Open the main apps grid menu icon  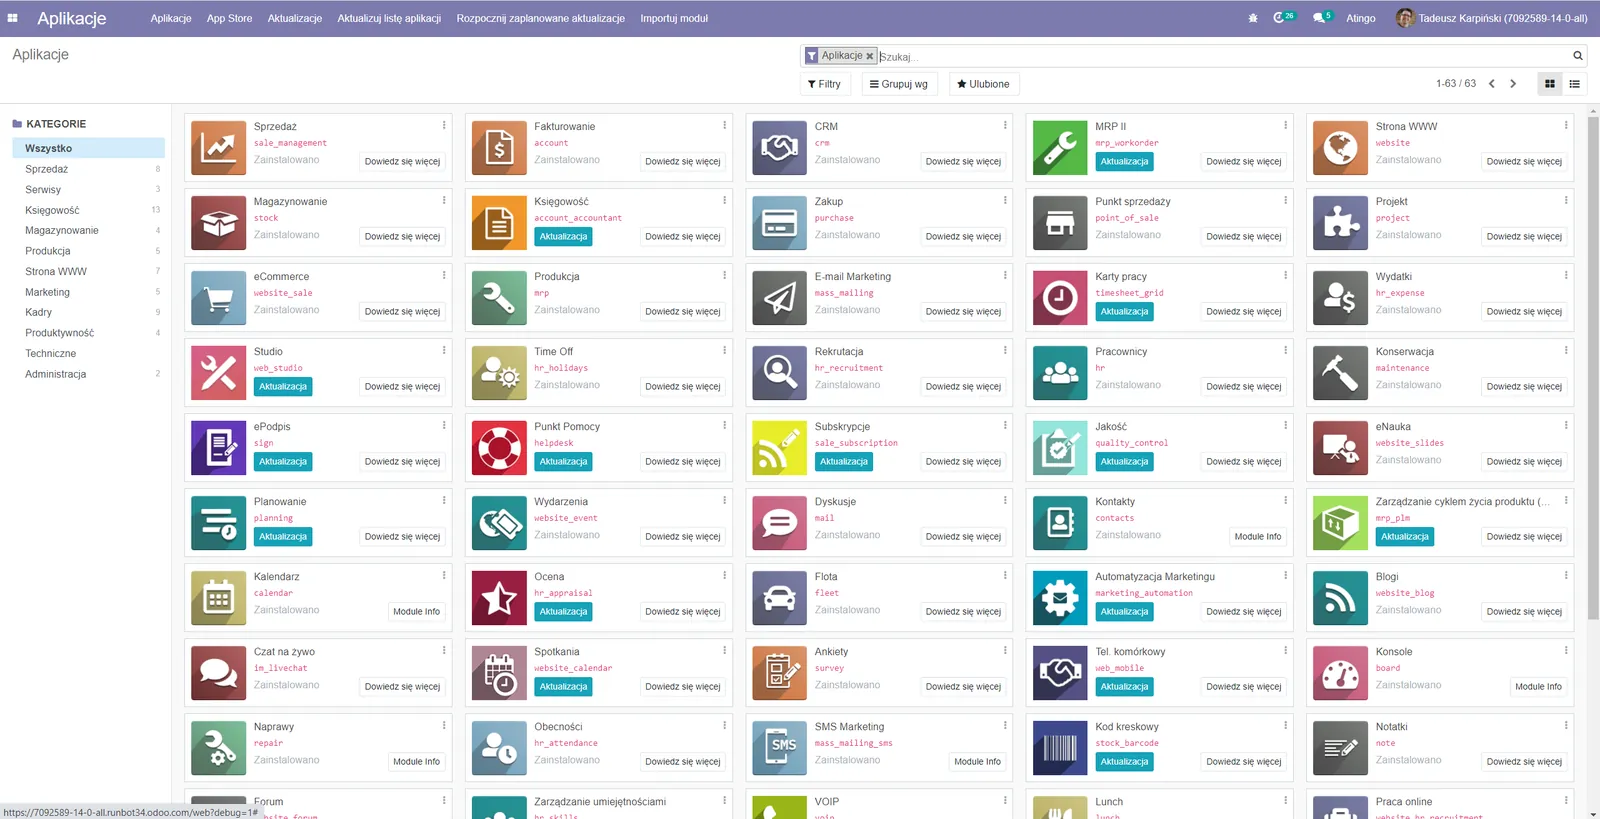pyautogui.click(x=13, y=18)
